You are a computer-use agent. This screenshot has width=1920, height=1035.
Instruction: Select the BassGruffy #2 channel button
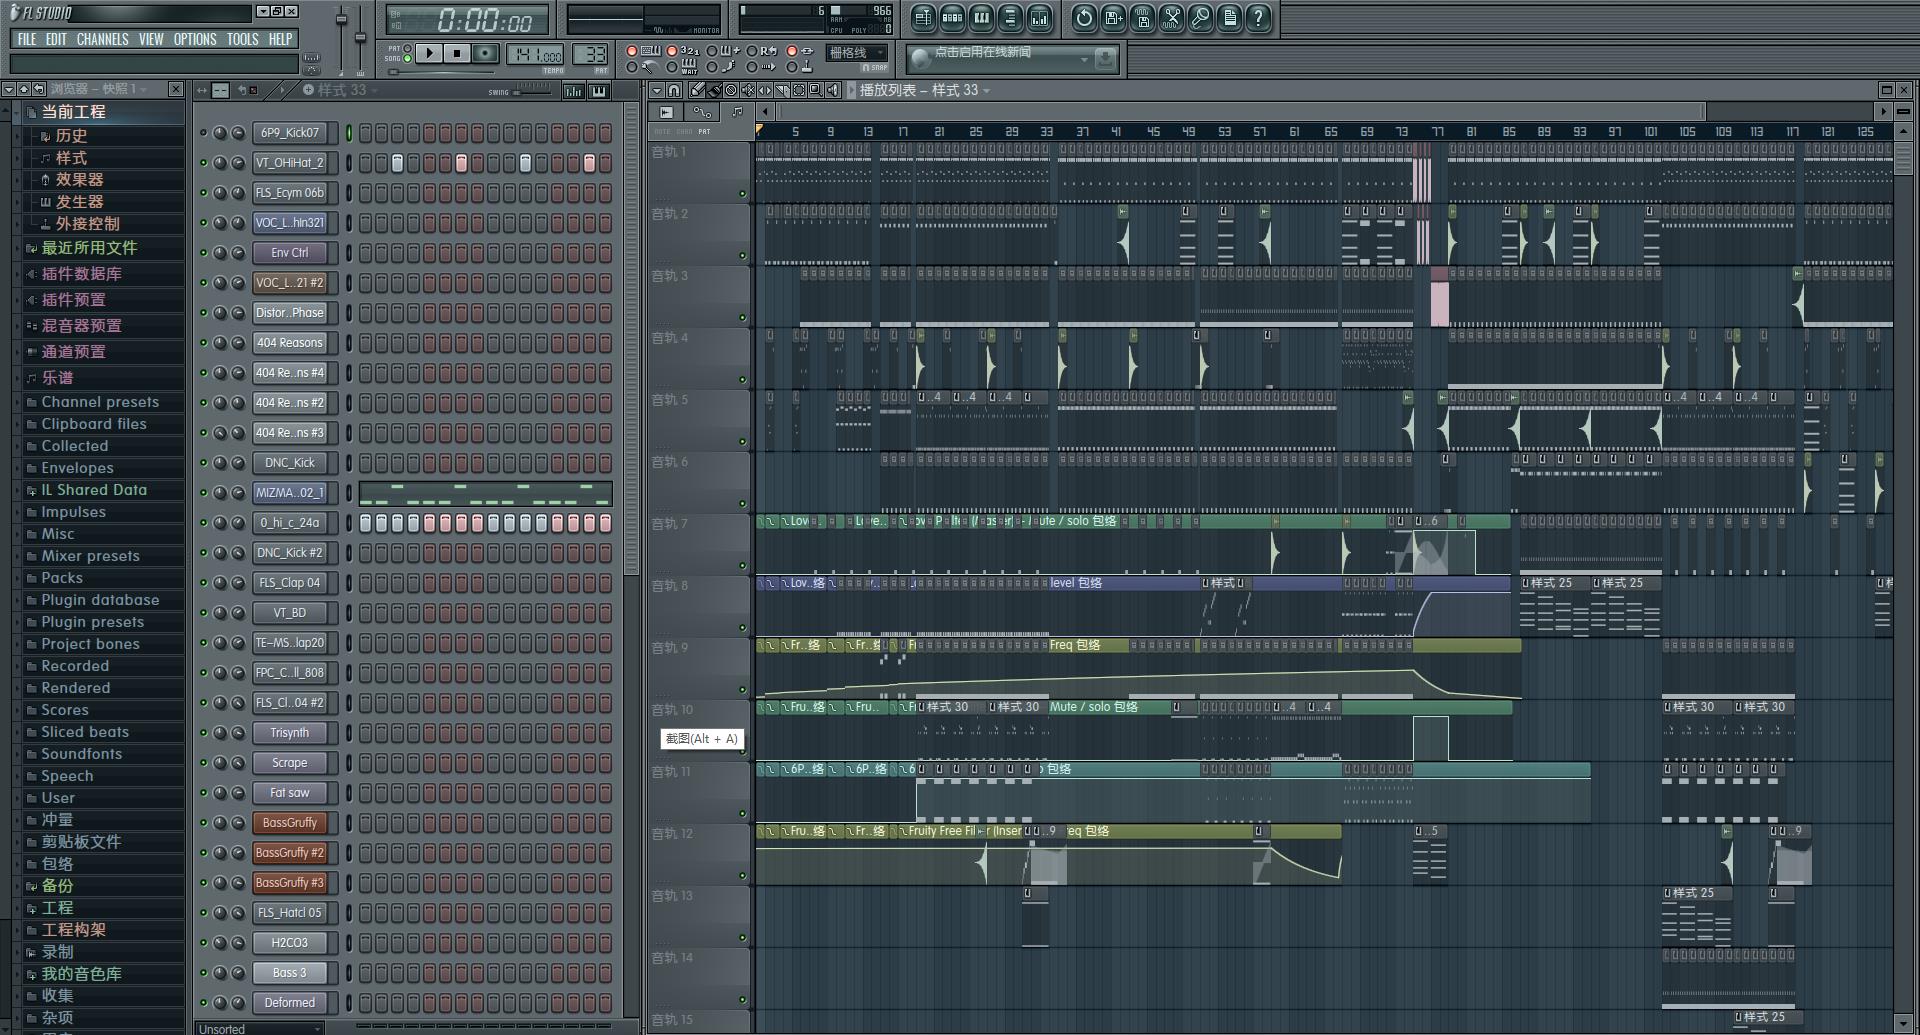[290, 853]
